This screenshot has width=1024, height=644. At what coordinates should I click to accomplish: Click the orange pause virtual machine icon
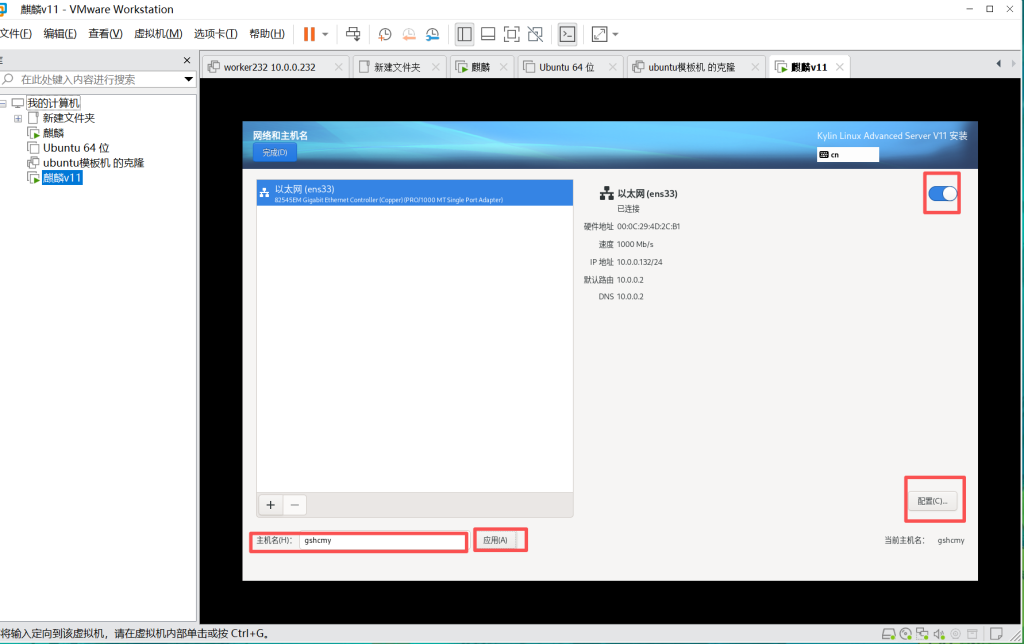tap(309, 34)
